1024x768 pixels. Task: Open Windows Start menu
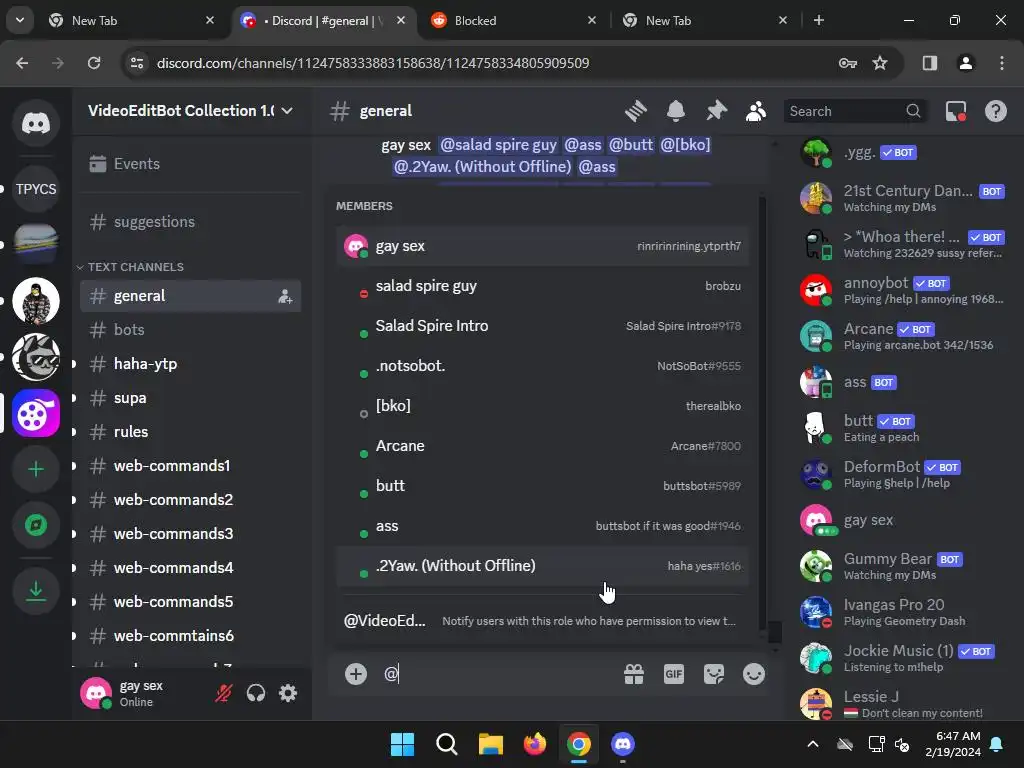click(x=402, y=744)
